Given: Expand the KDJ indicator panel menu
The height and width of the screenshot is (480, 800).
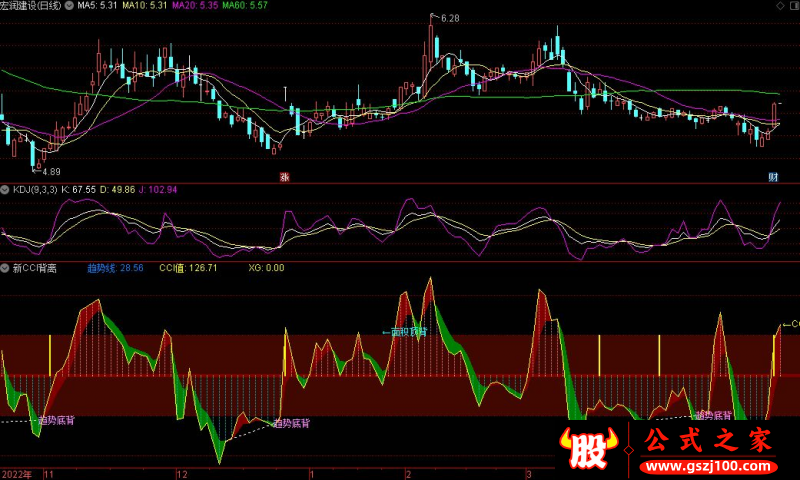Looking at the screenshot, I should pyautogui.click(x=5, y=189).
